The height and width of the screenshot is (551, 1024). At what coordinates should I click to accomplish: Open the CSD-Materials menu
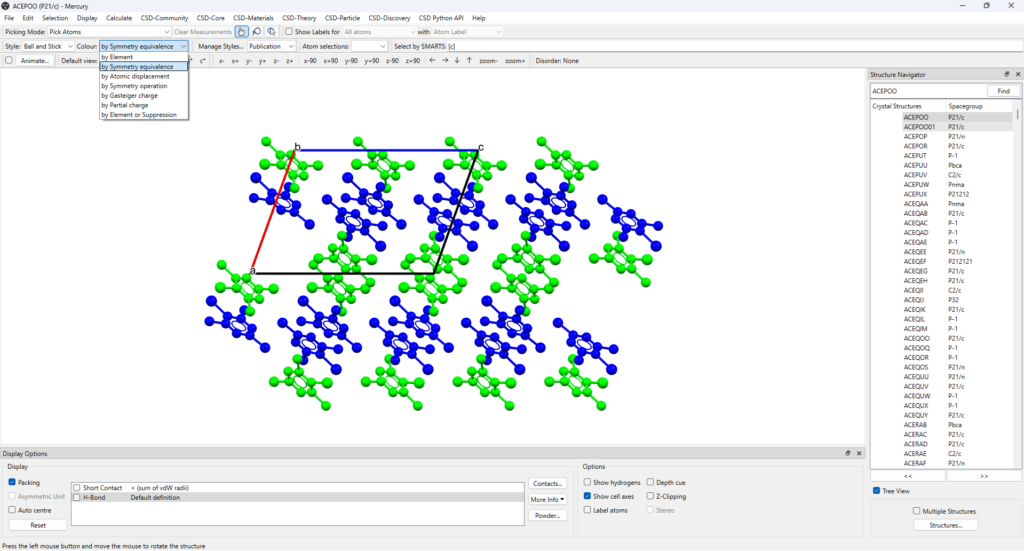point(252,18)
